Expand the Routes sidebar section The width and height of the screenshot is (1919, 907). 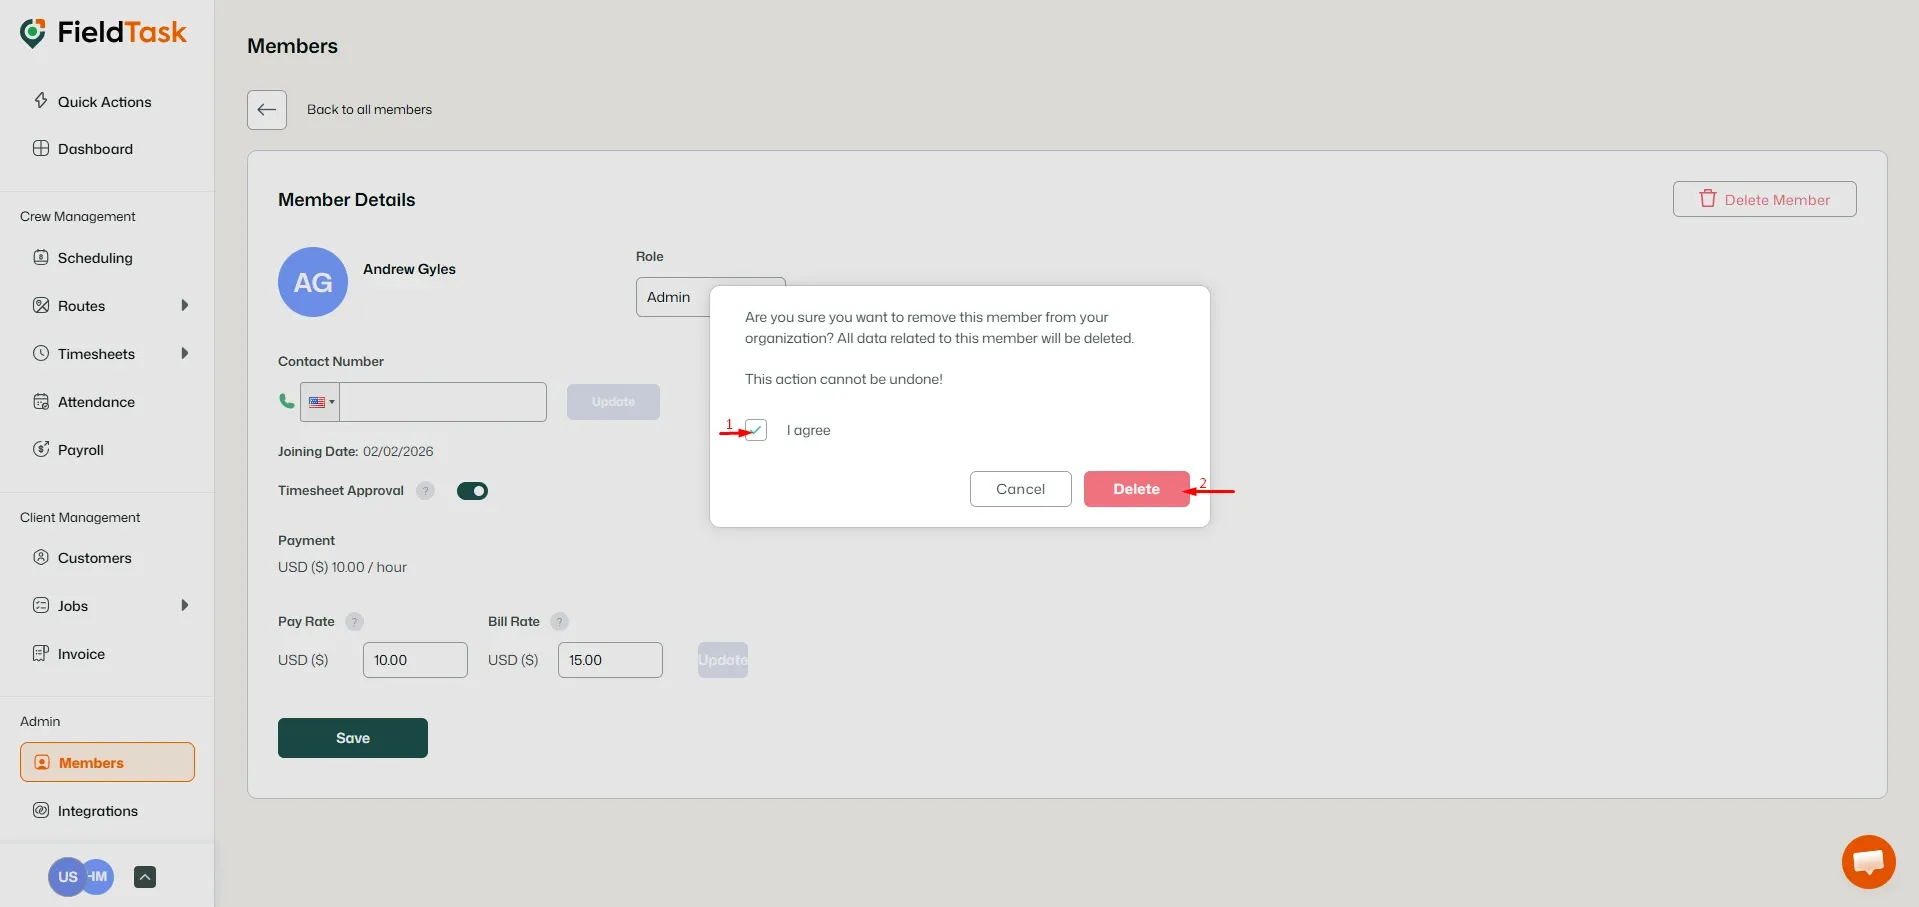[185, 305]
